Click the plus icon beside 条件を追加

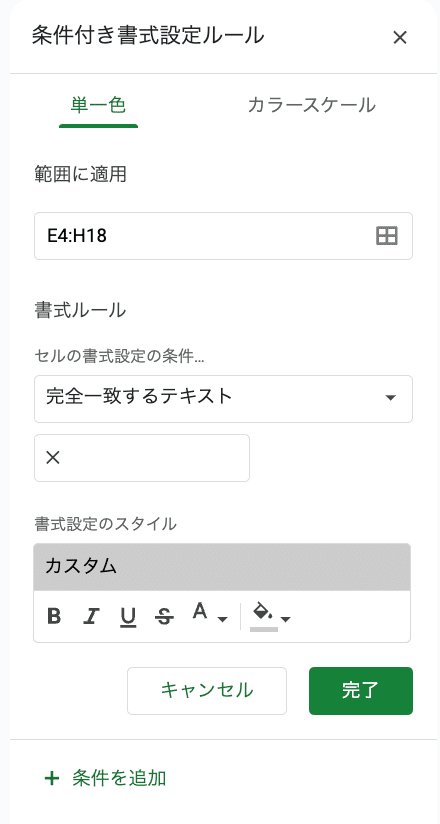pos(52,778)
